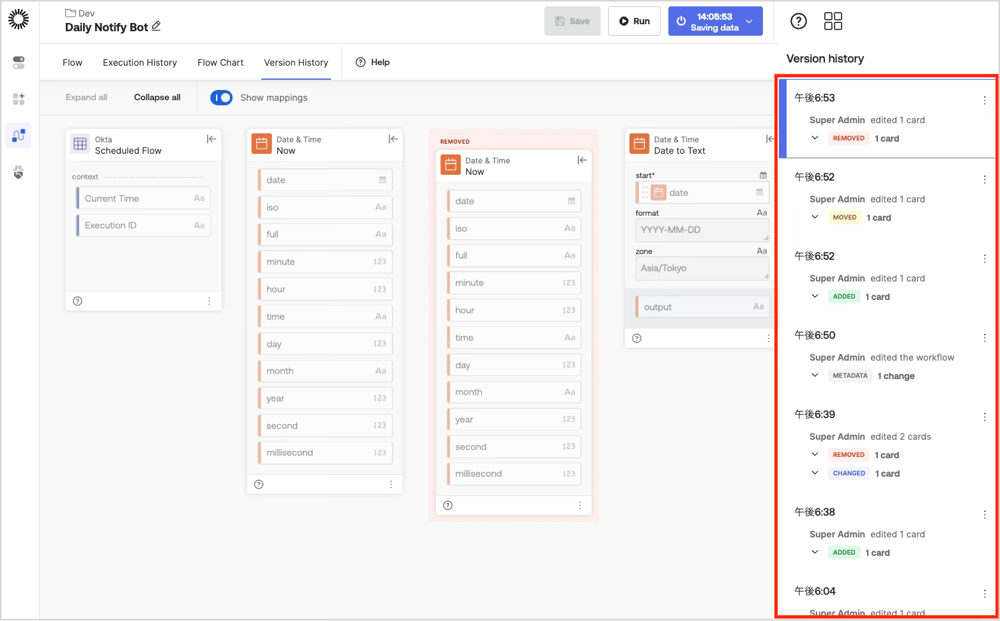Click the zone field Asia/Tokyo
This screenshot has height=621, width=1000.
point(702,268)
